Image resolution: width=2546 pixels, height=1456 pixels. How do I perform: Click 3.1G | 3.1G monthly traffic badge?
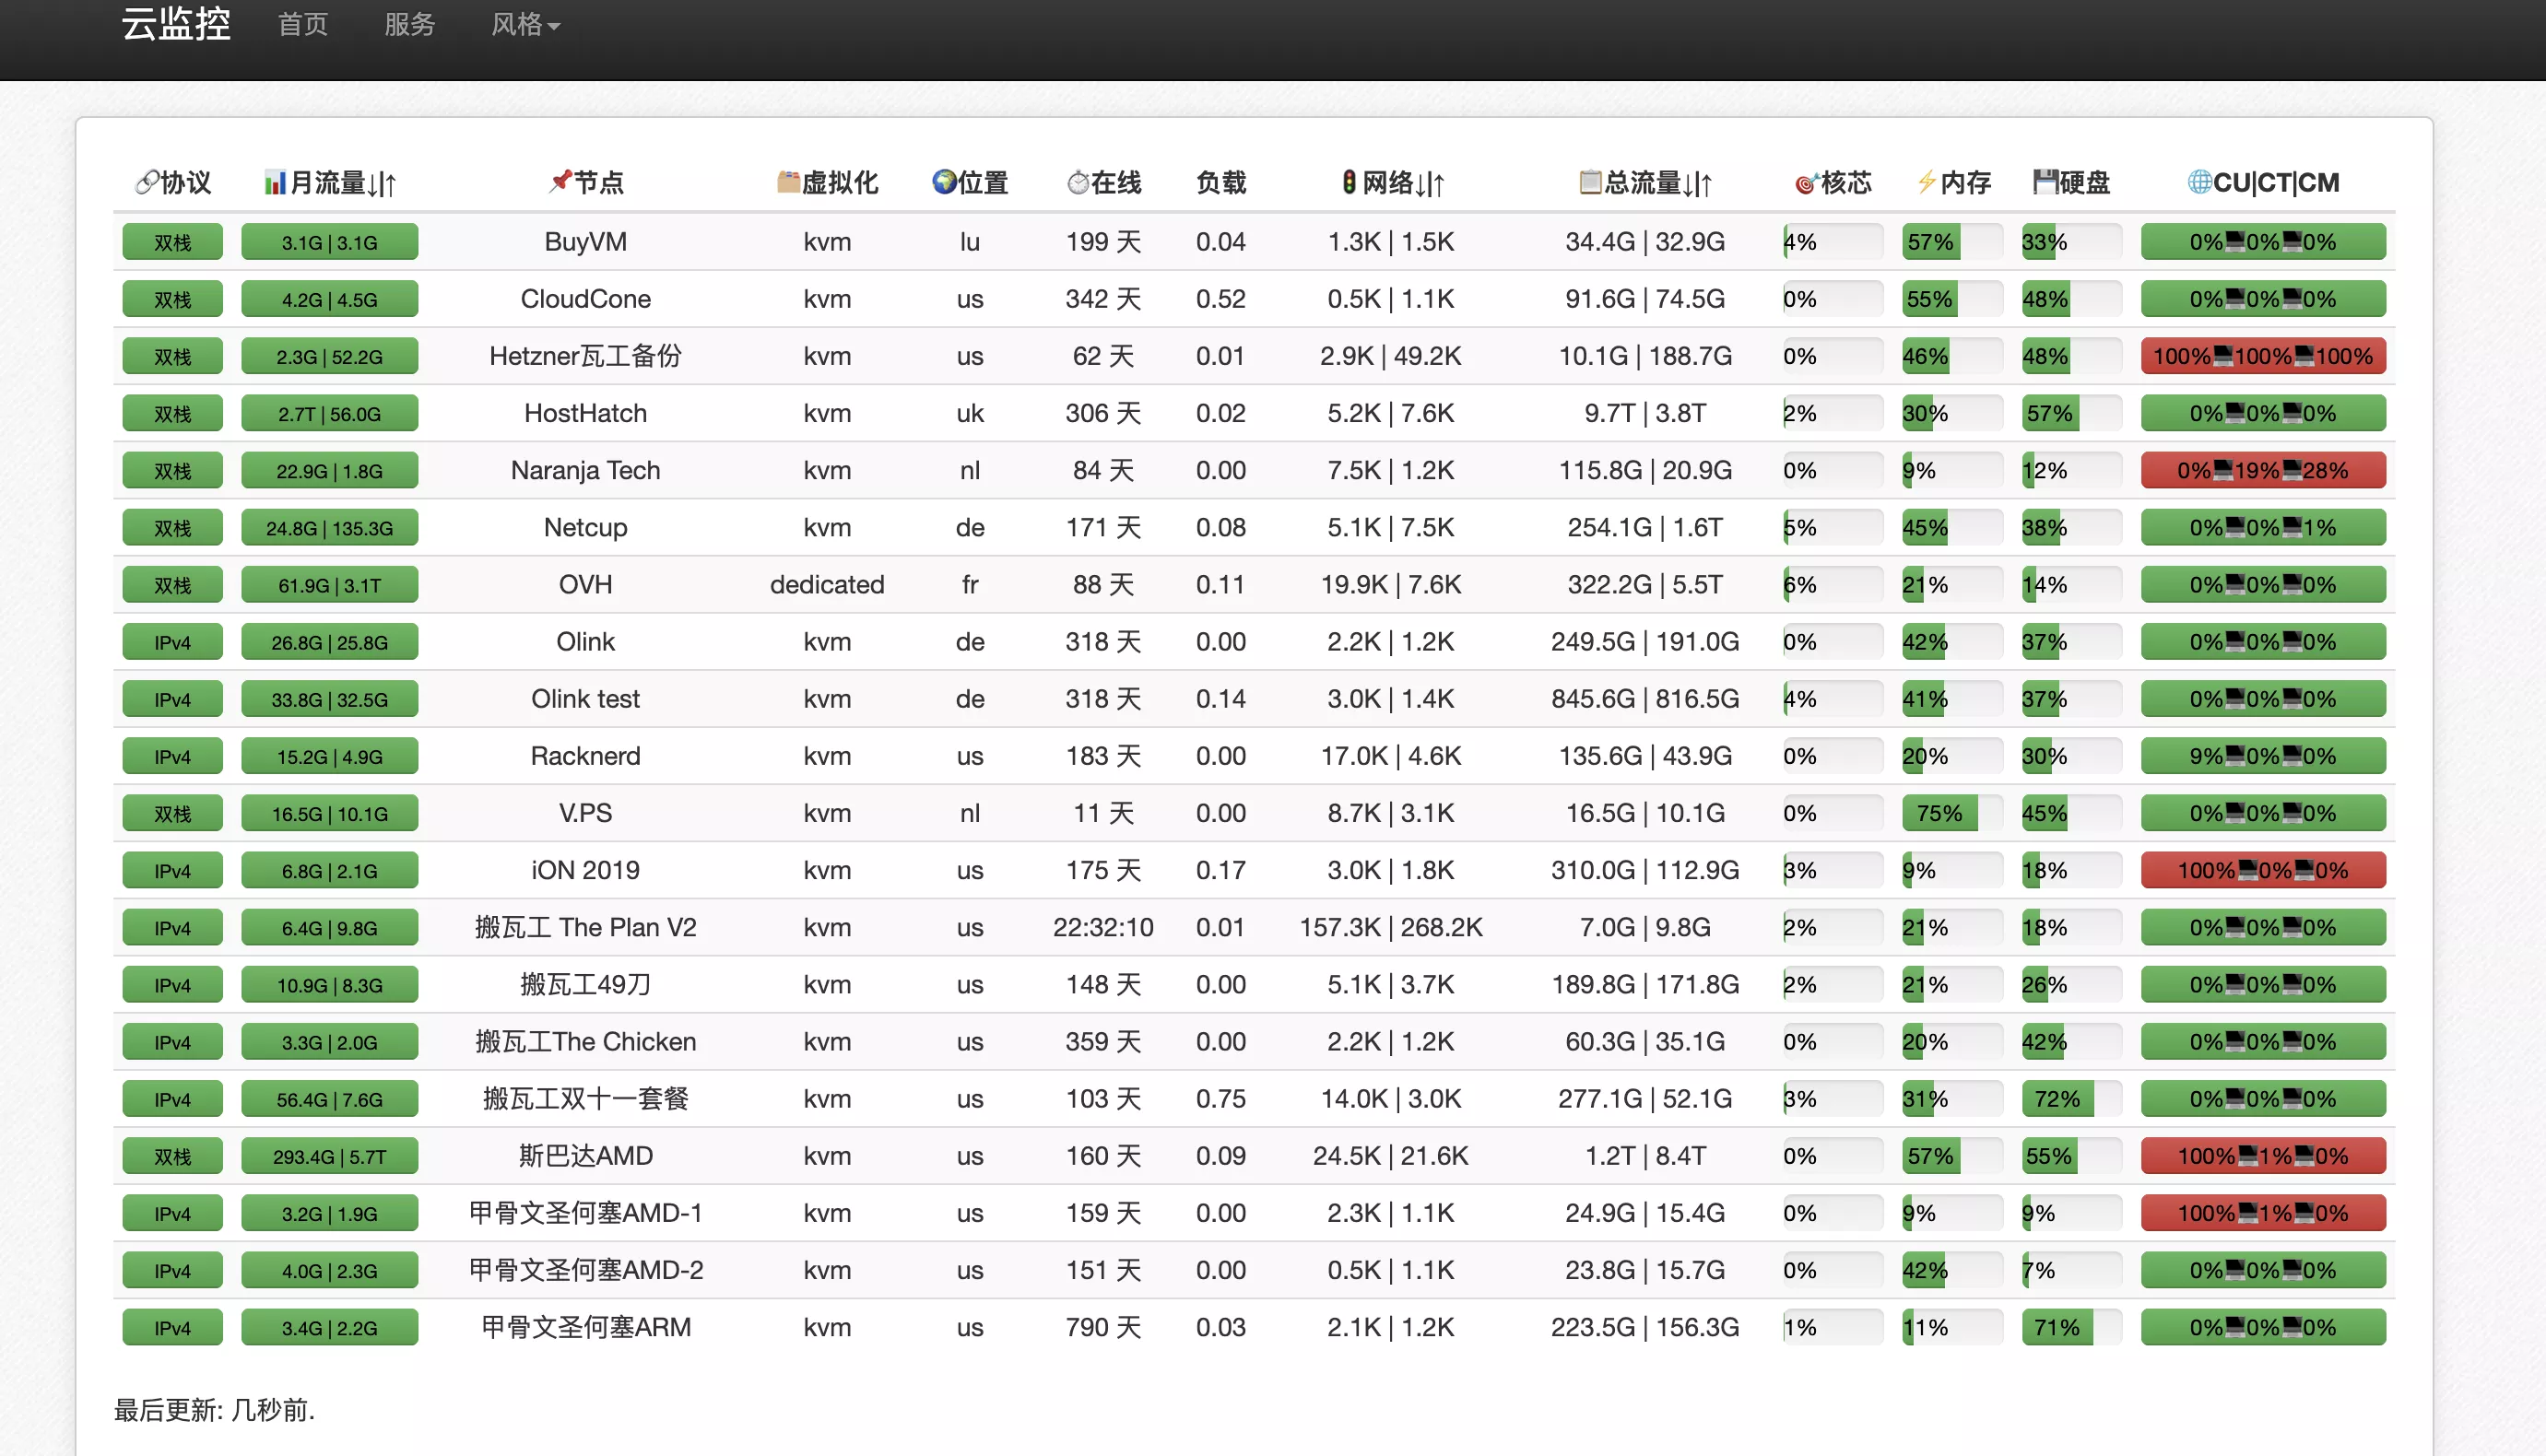(x=329, y=242)
